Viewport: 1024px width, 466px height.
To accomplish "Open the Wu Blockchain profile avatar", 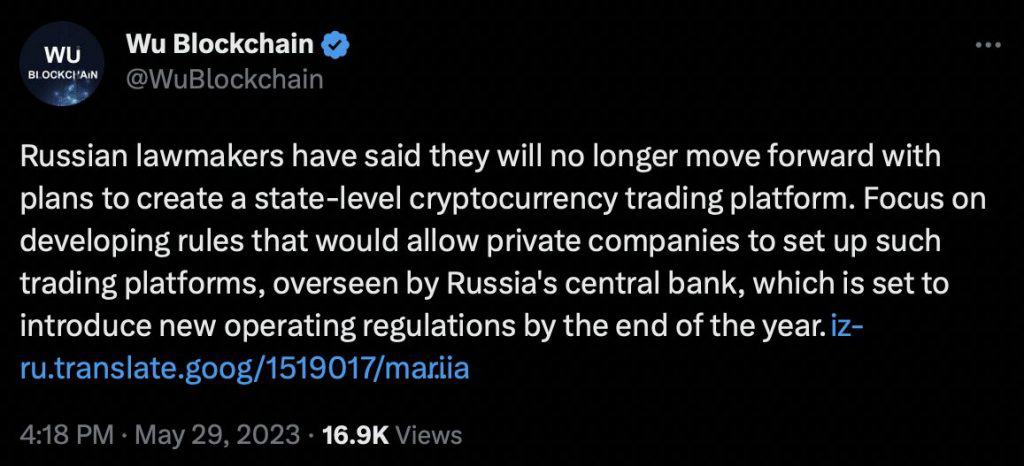I will (62, 63).
